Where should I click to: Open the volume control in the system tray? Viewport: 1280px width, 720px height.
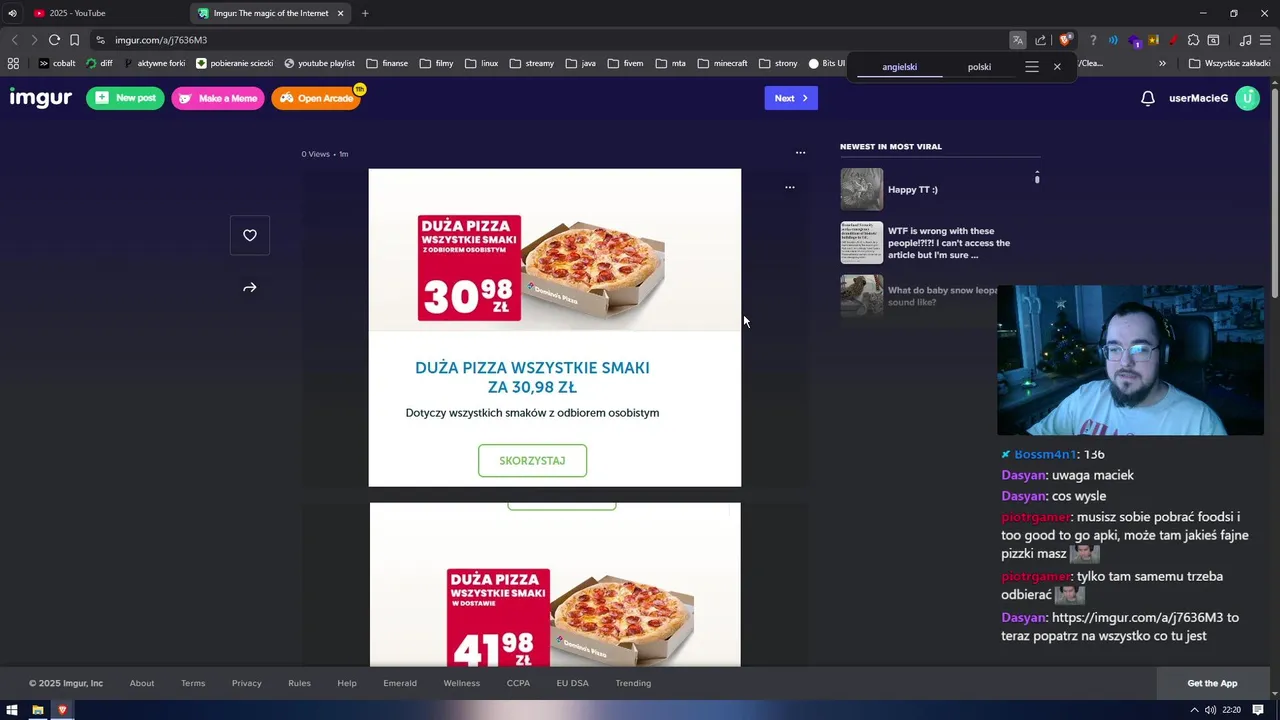pos(1210,710)
